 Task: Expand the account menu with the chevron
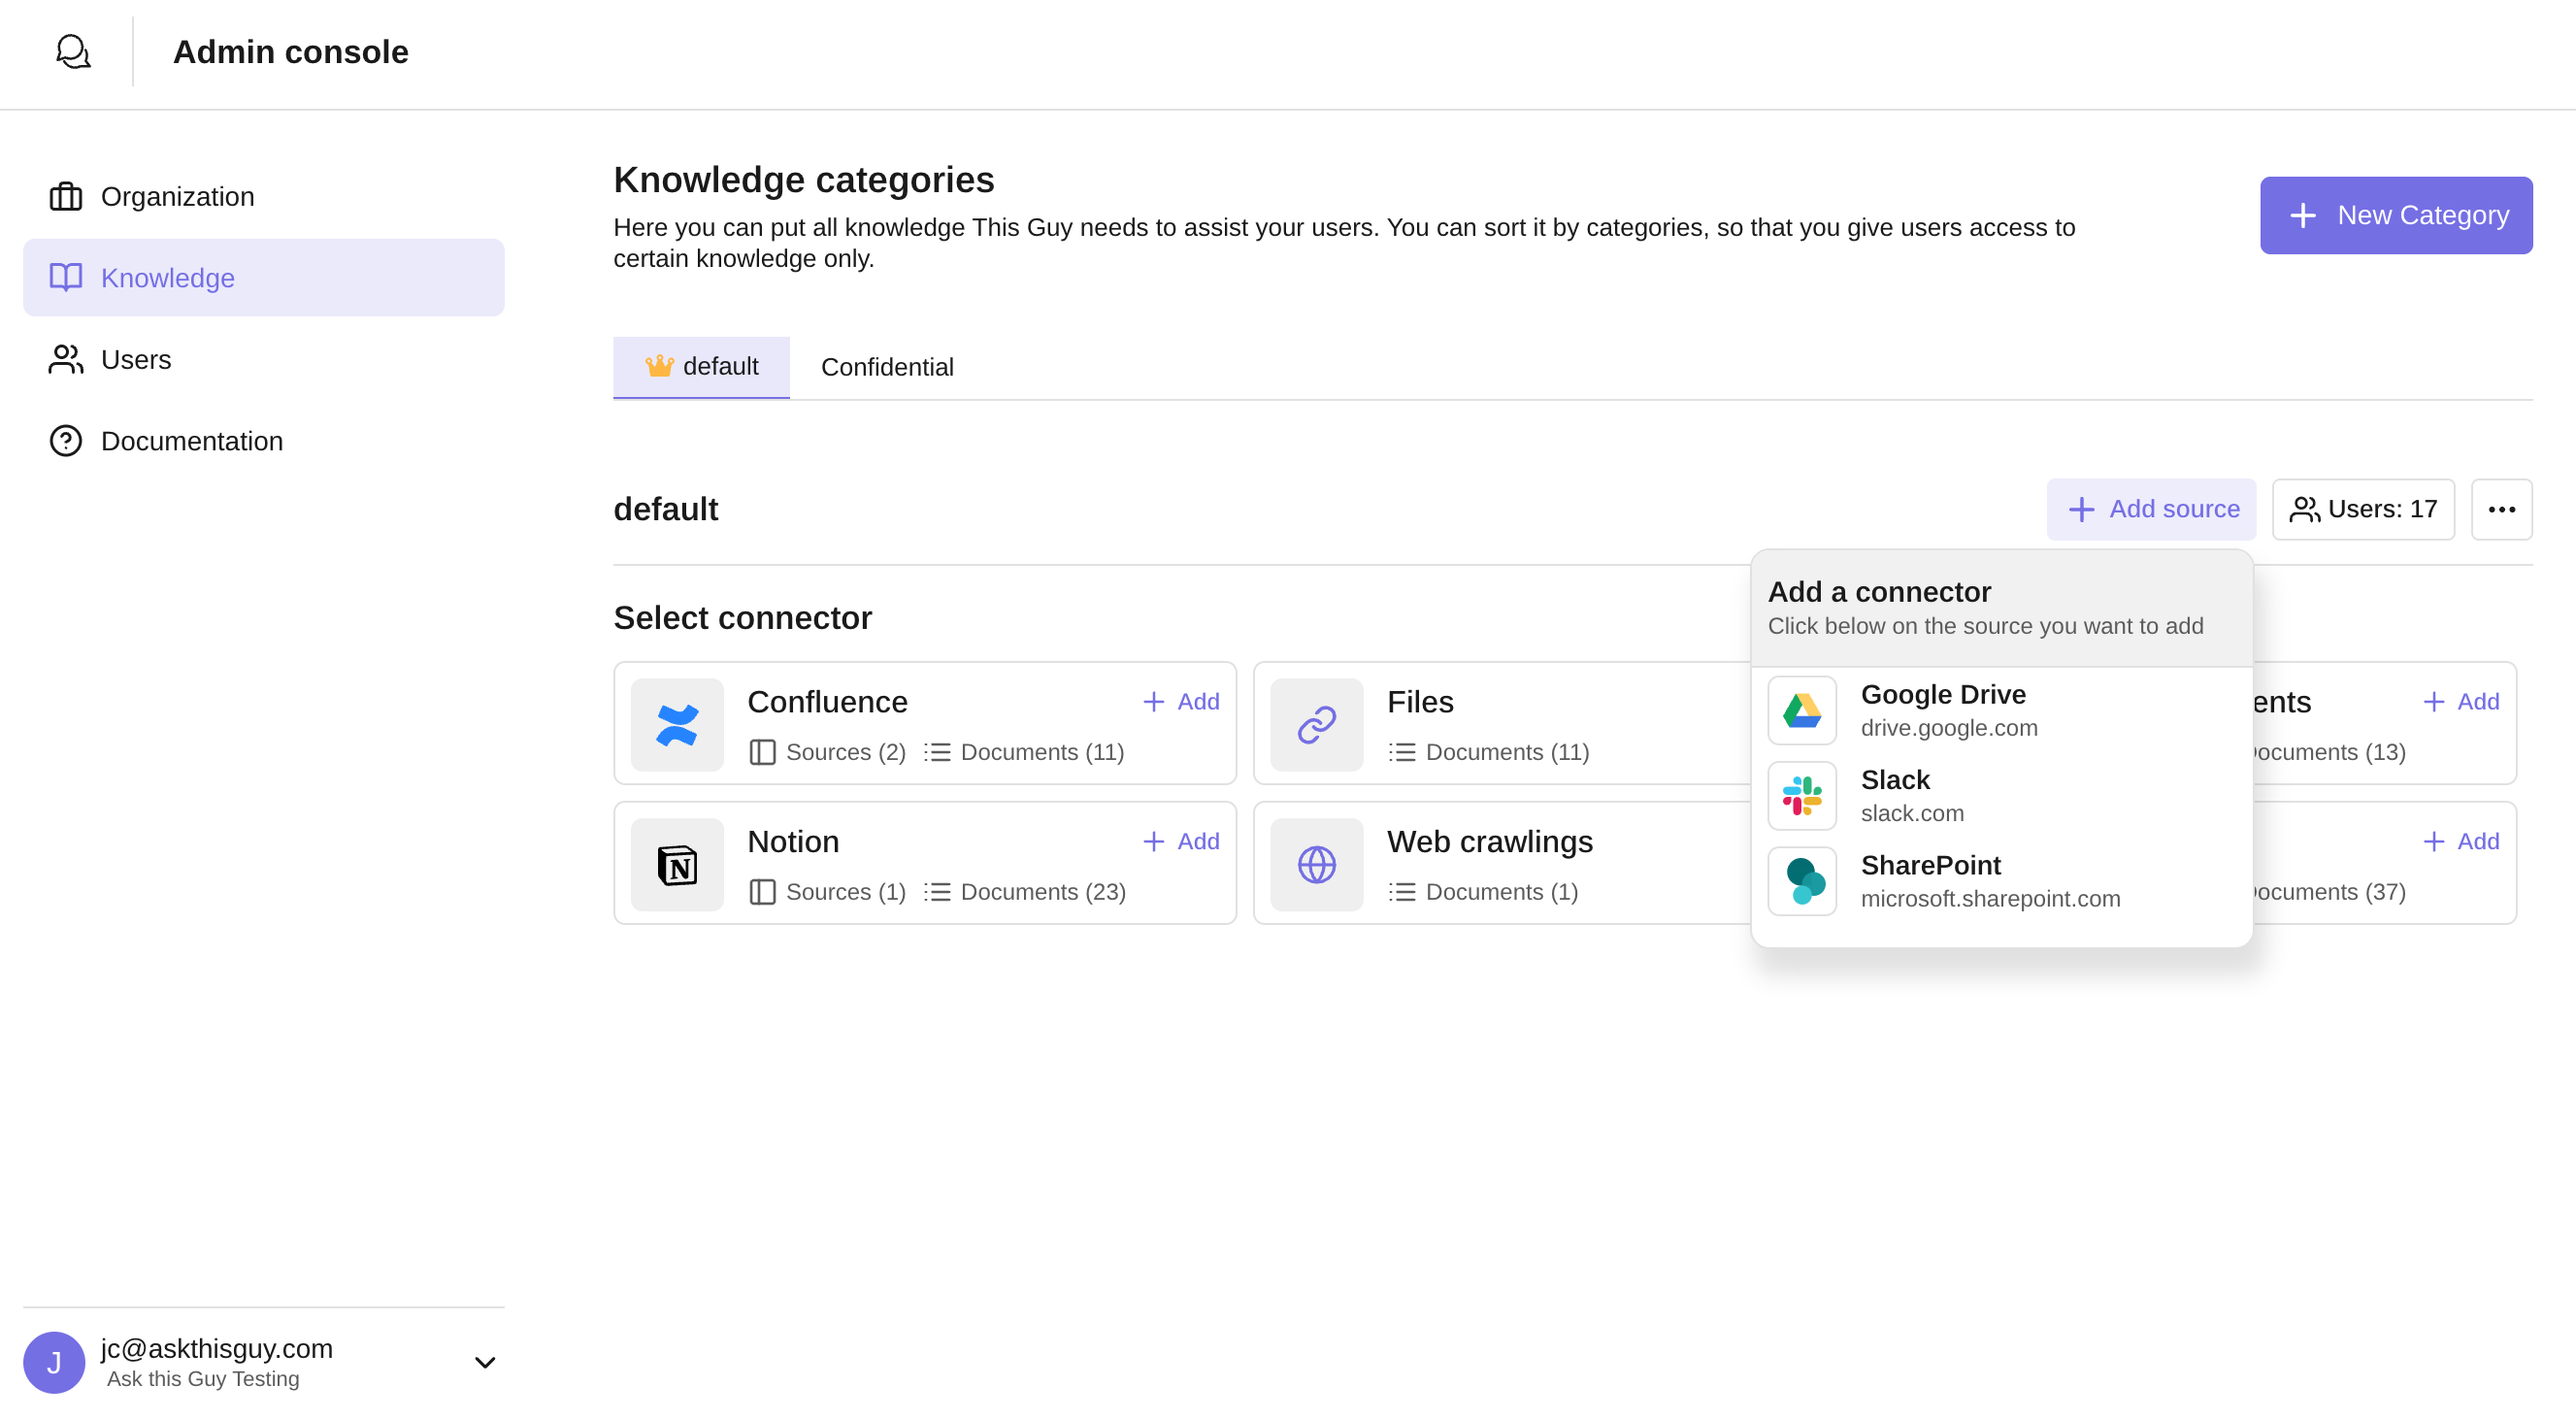485,1362
